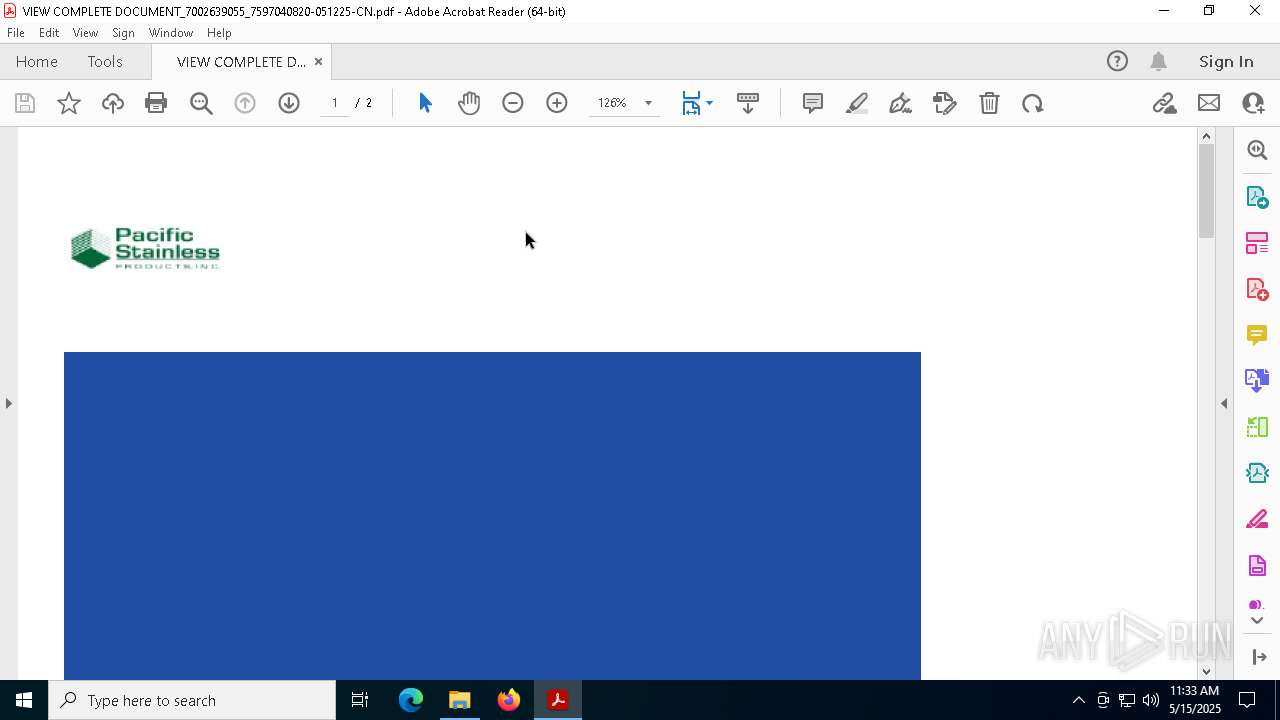The height and width of the screenshot is (720, 1280).
Task: Open the Combine Files tool
Action: pos(1257,381)
